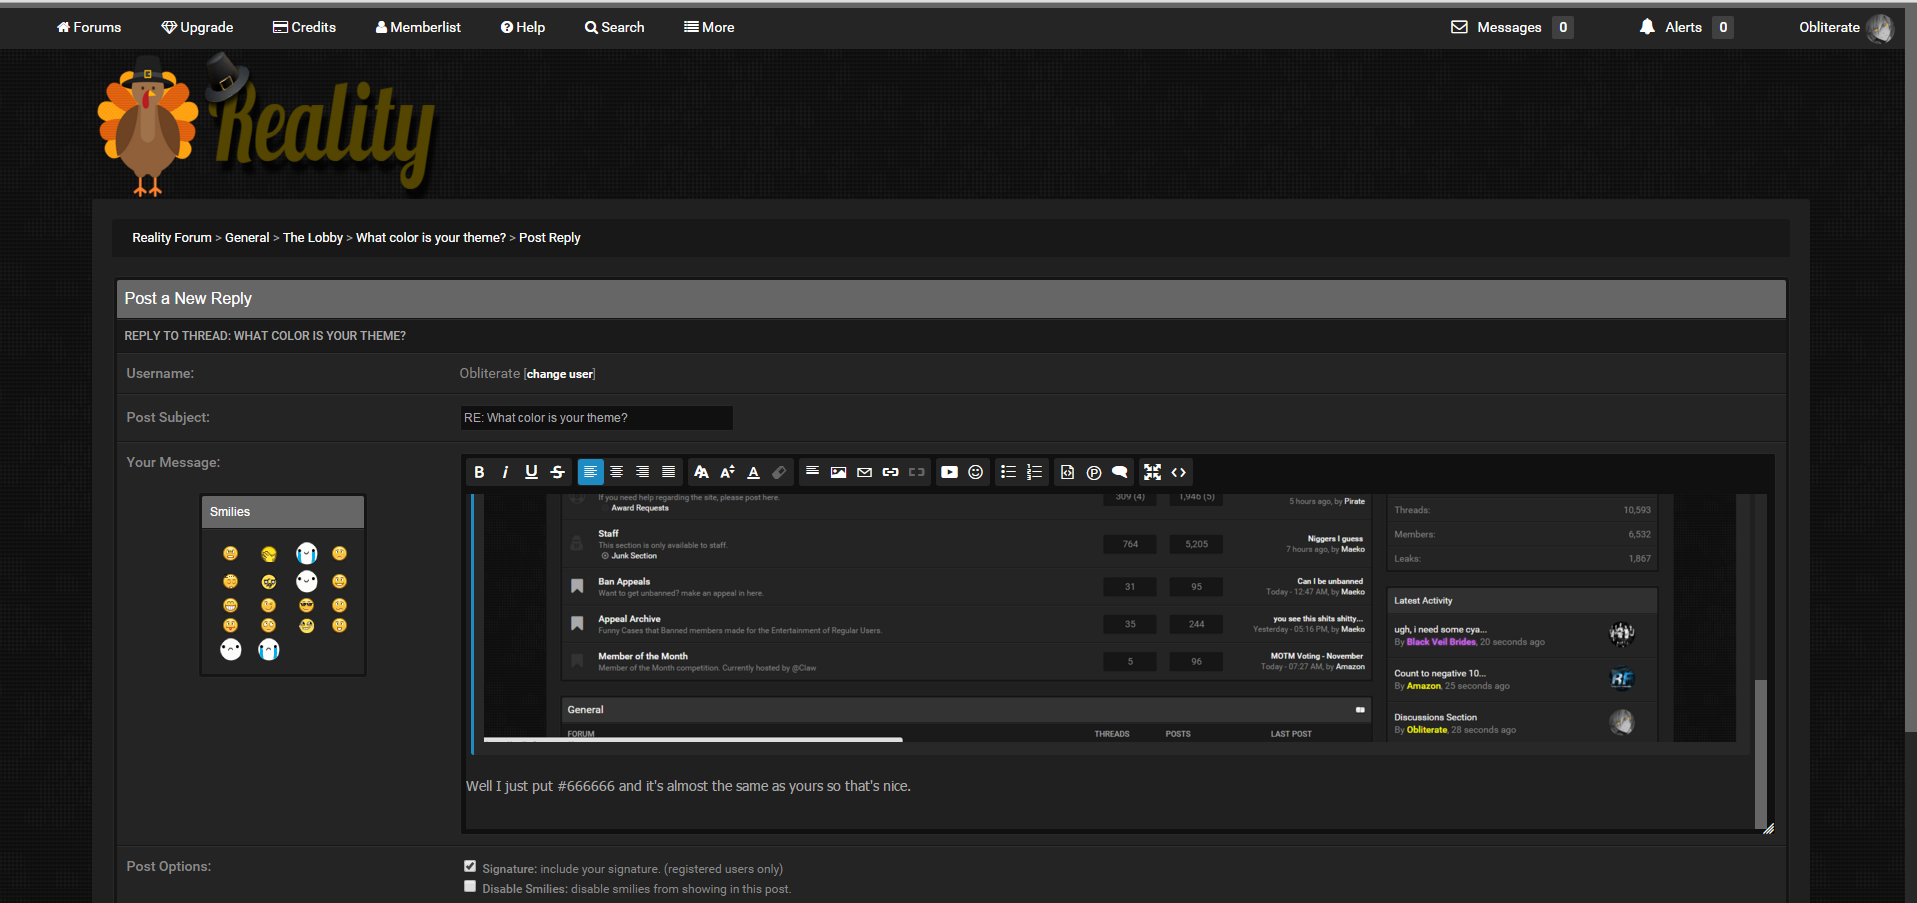Go to Reality Forum breadcrumb link
The image size is (1917, 903).
(172, 238)
